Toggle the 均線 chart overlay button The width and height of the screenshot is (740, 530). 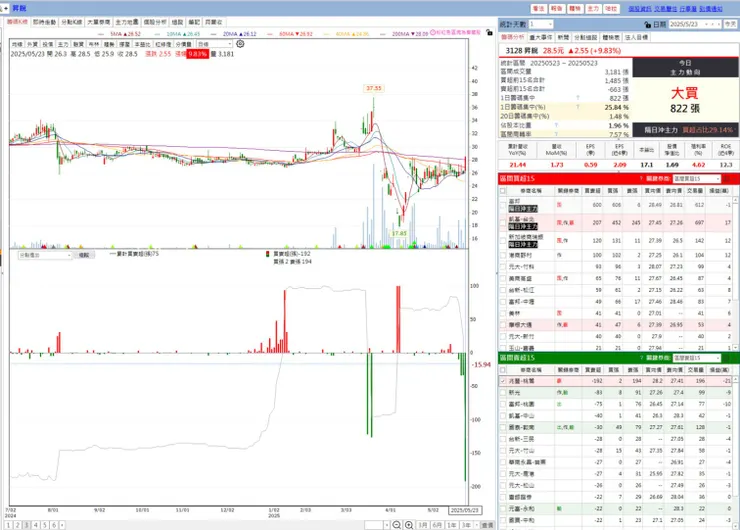[17, 44]
